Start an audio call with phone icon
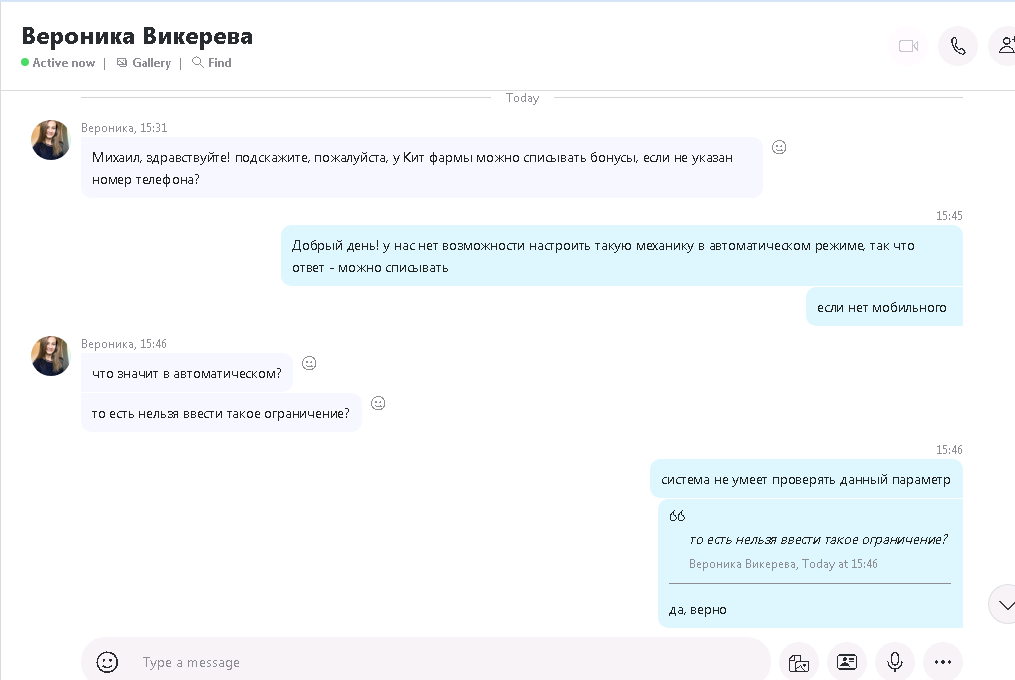The image size is (1015, 680). point(957,46)
